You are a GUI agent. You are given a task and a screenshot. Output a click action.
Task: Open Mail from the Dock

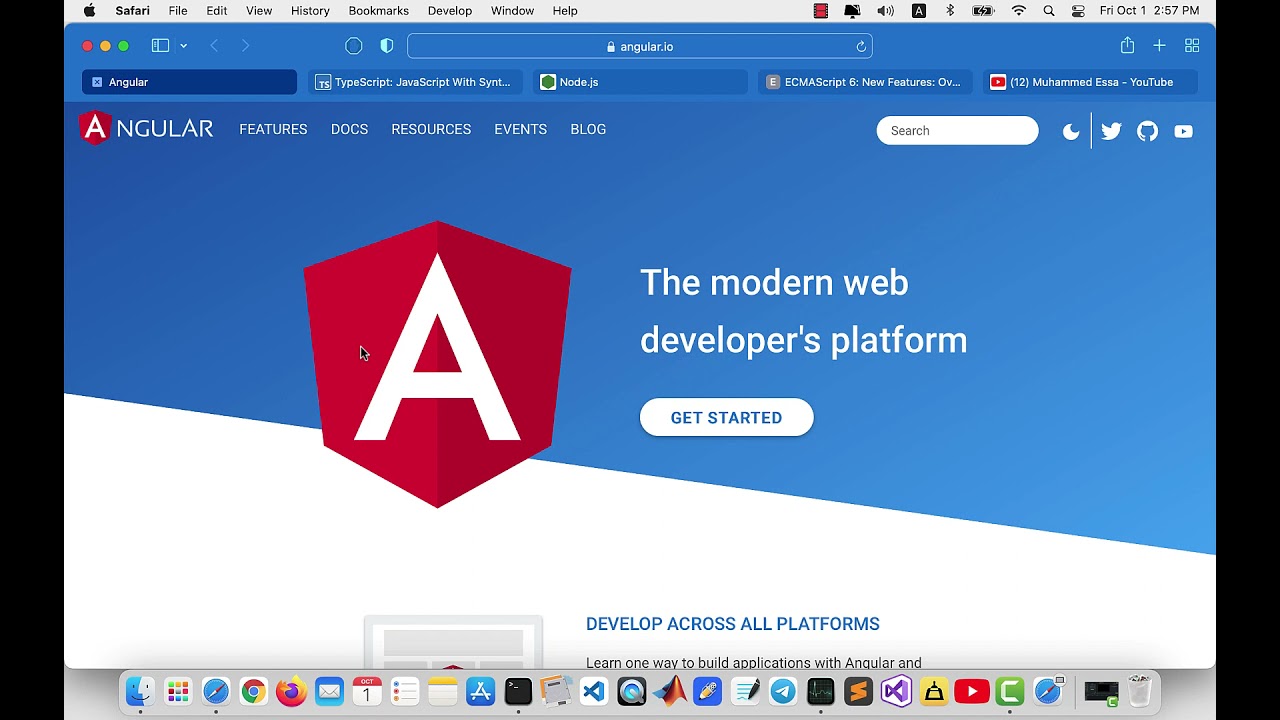point(329,691)
